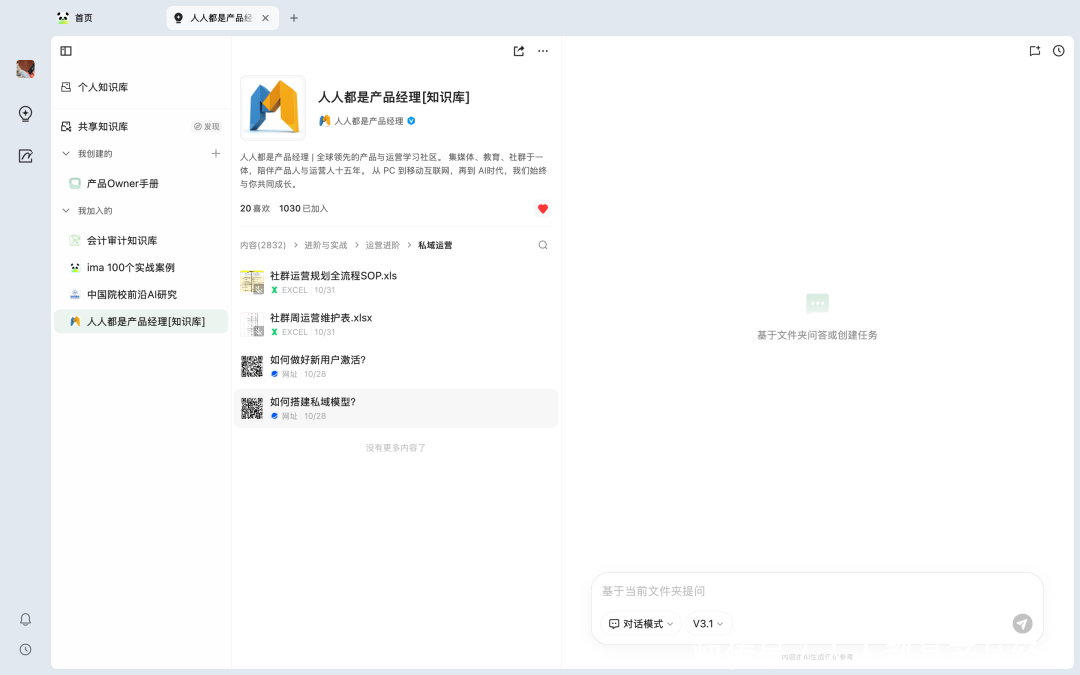Click the 发现 discover button
Screen dimensions: 1080x675
[x=206, y=127]
